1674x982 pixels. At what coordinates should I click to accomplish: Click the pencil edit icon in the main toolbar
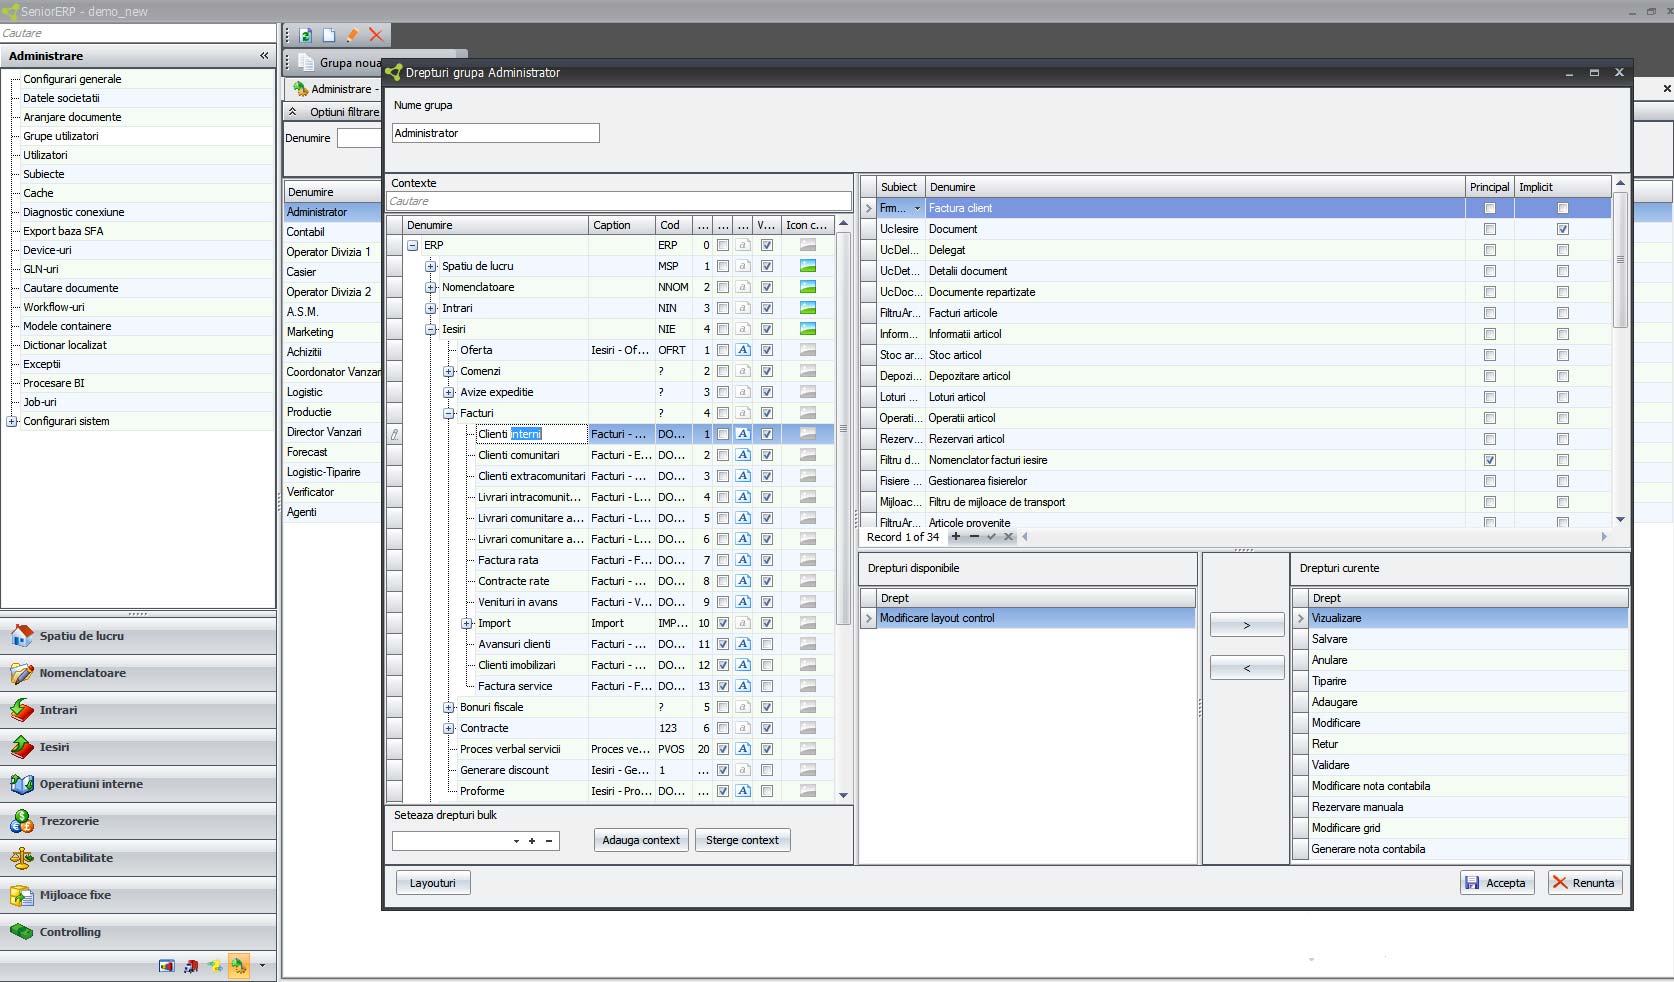pos(352,35)
